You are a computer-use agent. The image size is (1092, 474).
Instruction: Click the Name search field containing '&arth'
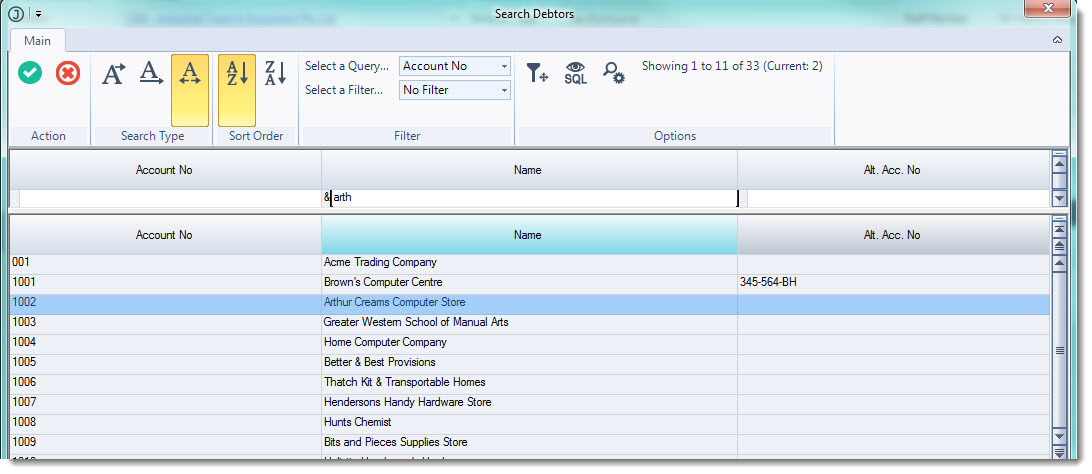[x=529, y=198]
